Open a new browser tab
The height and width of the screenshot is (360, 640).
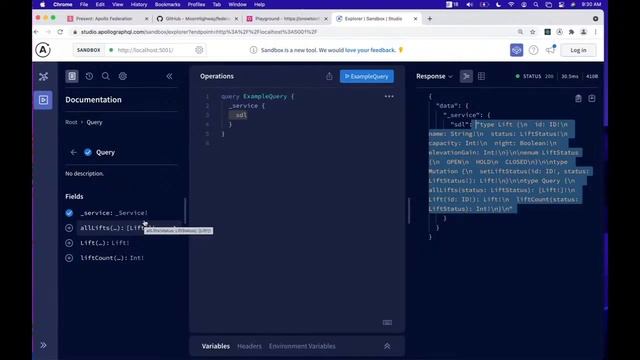[x=429, y=19]
